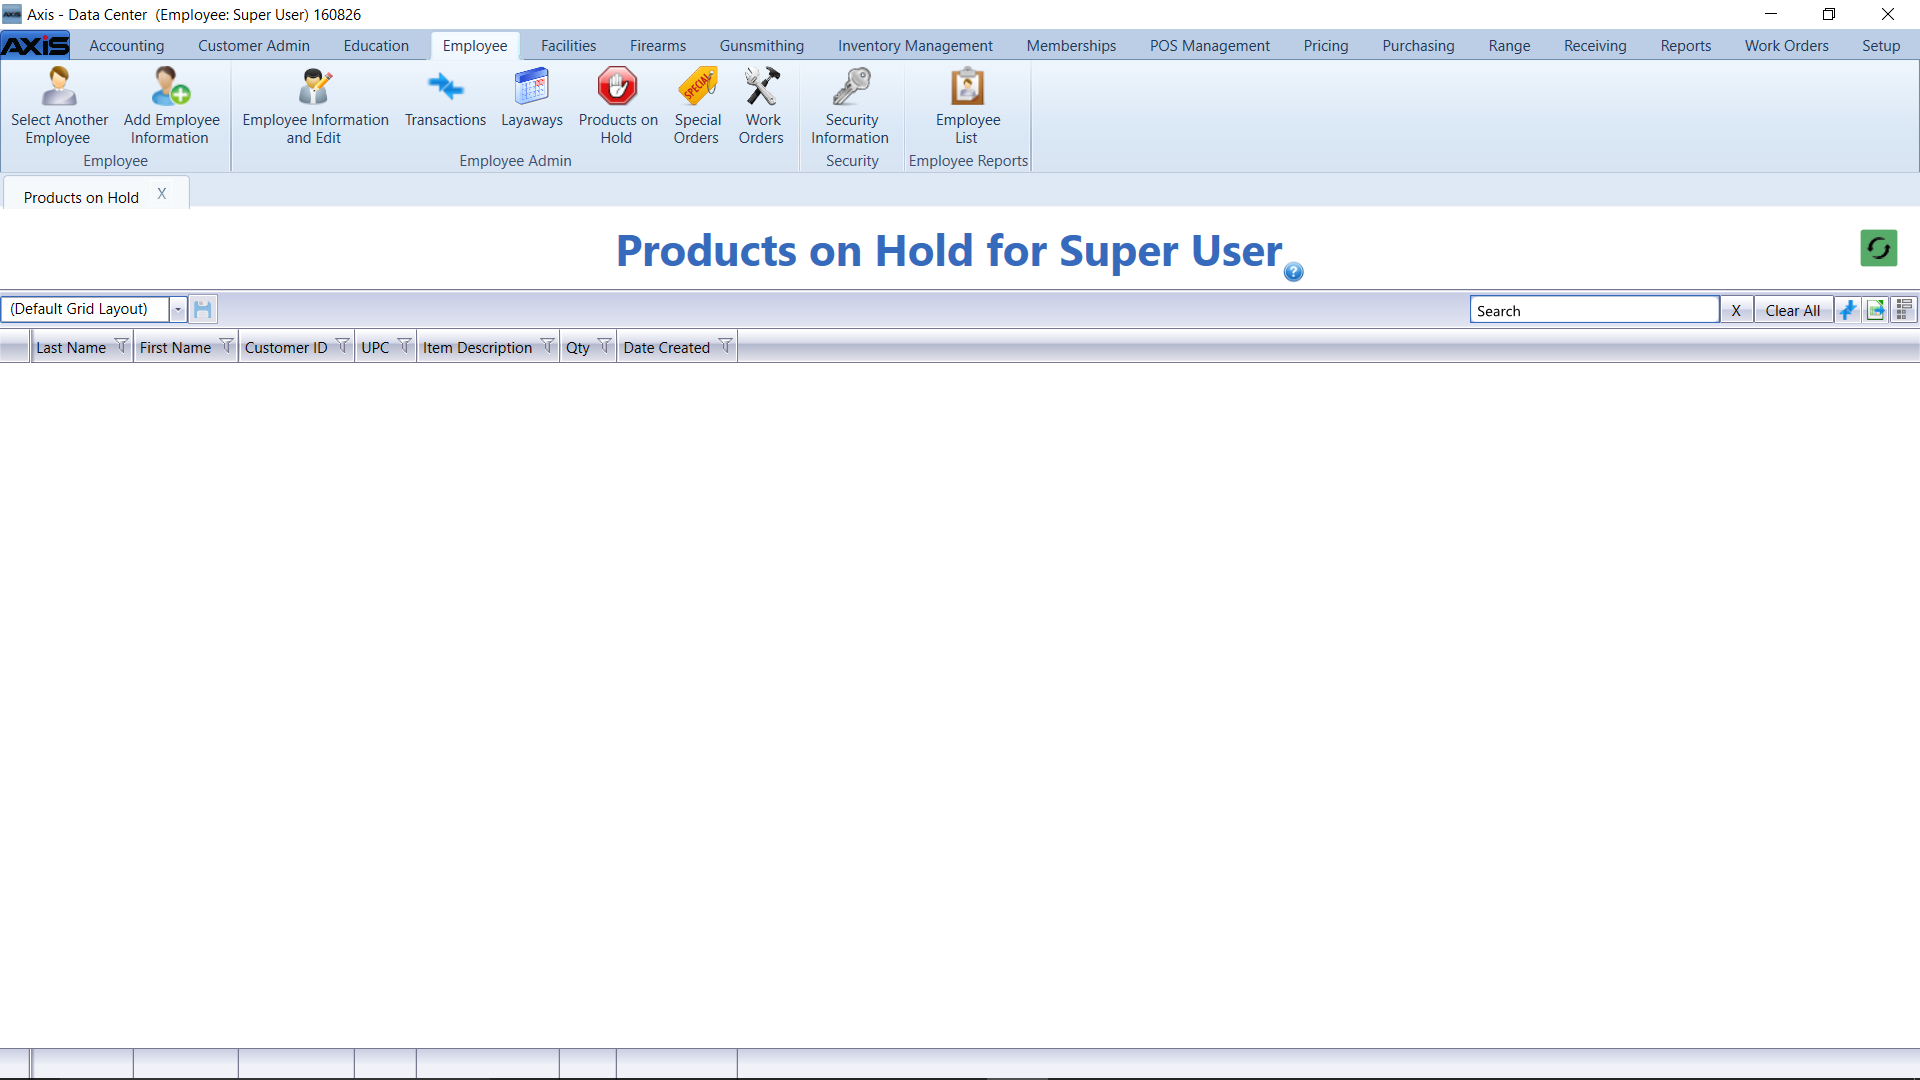Open Select Another Employee
The image size is (1920, 1080).
click(x=59, y=106)
